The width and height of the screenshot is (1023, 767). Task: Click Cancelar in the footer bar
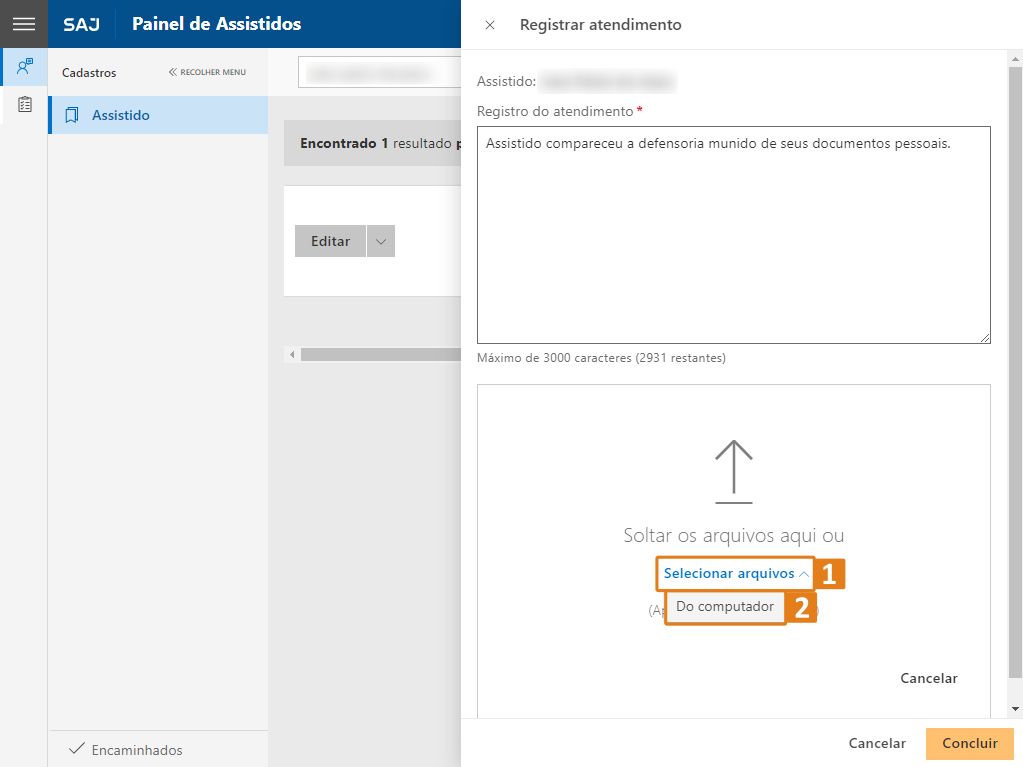point(877,744)
